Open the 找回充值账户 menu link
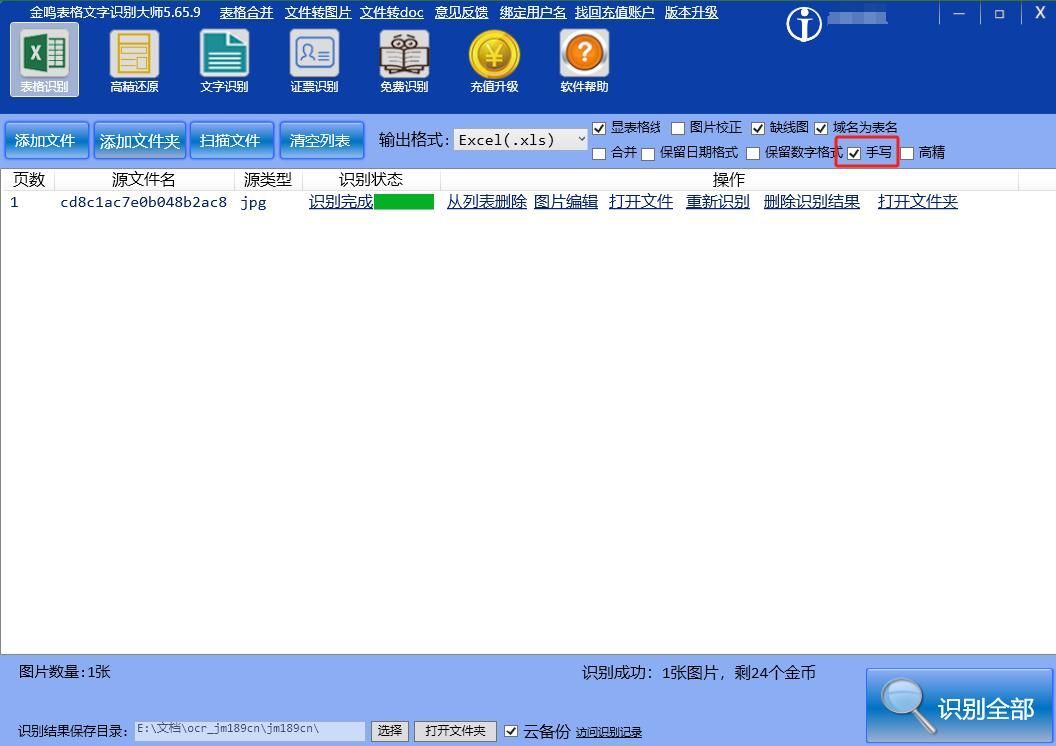 (614, 12)
